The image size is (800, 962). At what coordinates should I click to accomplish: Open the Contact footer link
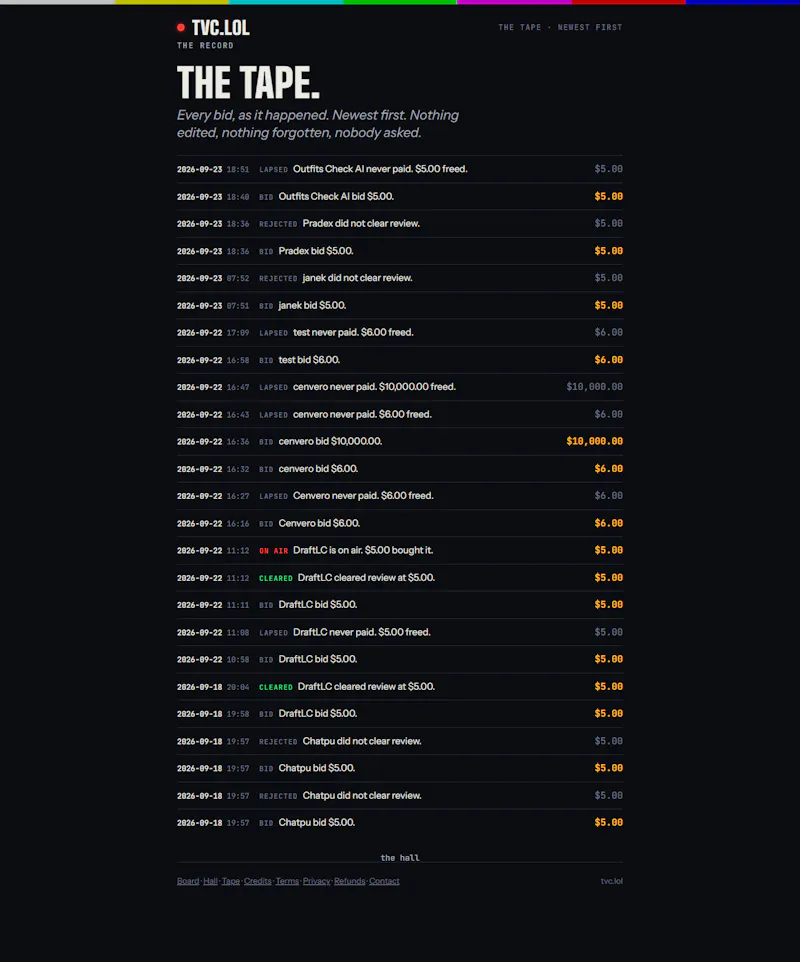click(384, 881)
